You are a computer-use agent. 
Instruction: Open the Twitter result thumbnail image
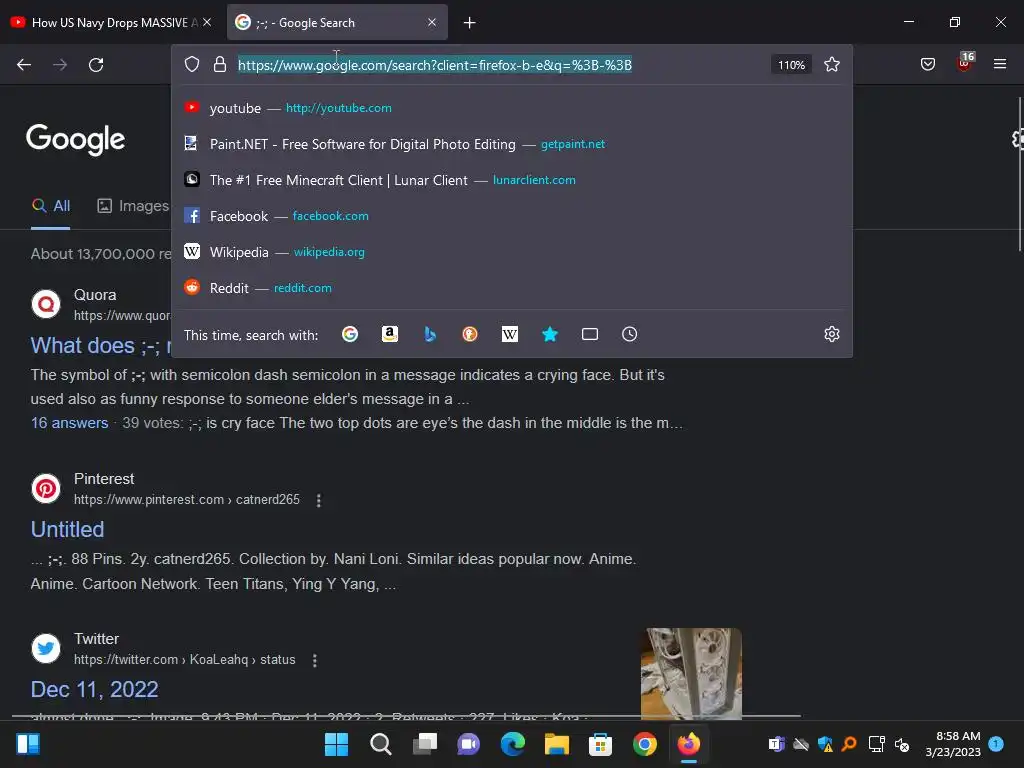pos(691,674)
